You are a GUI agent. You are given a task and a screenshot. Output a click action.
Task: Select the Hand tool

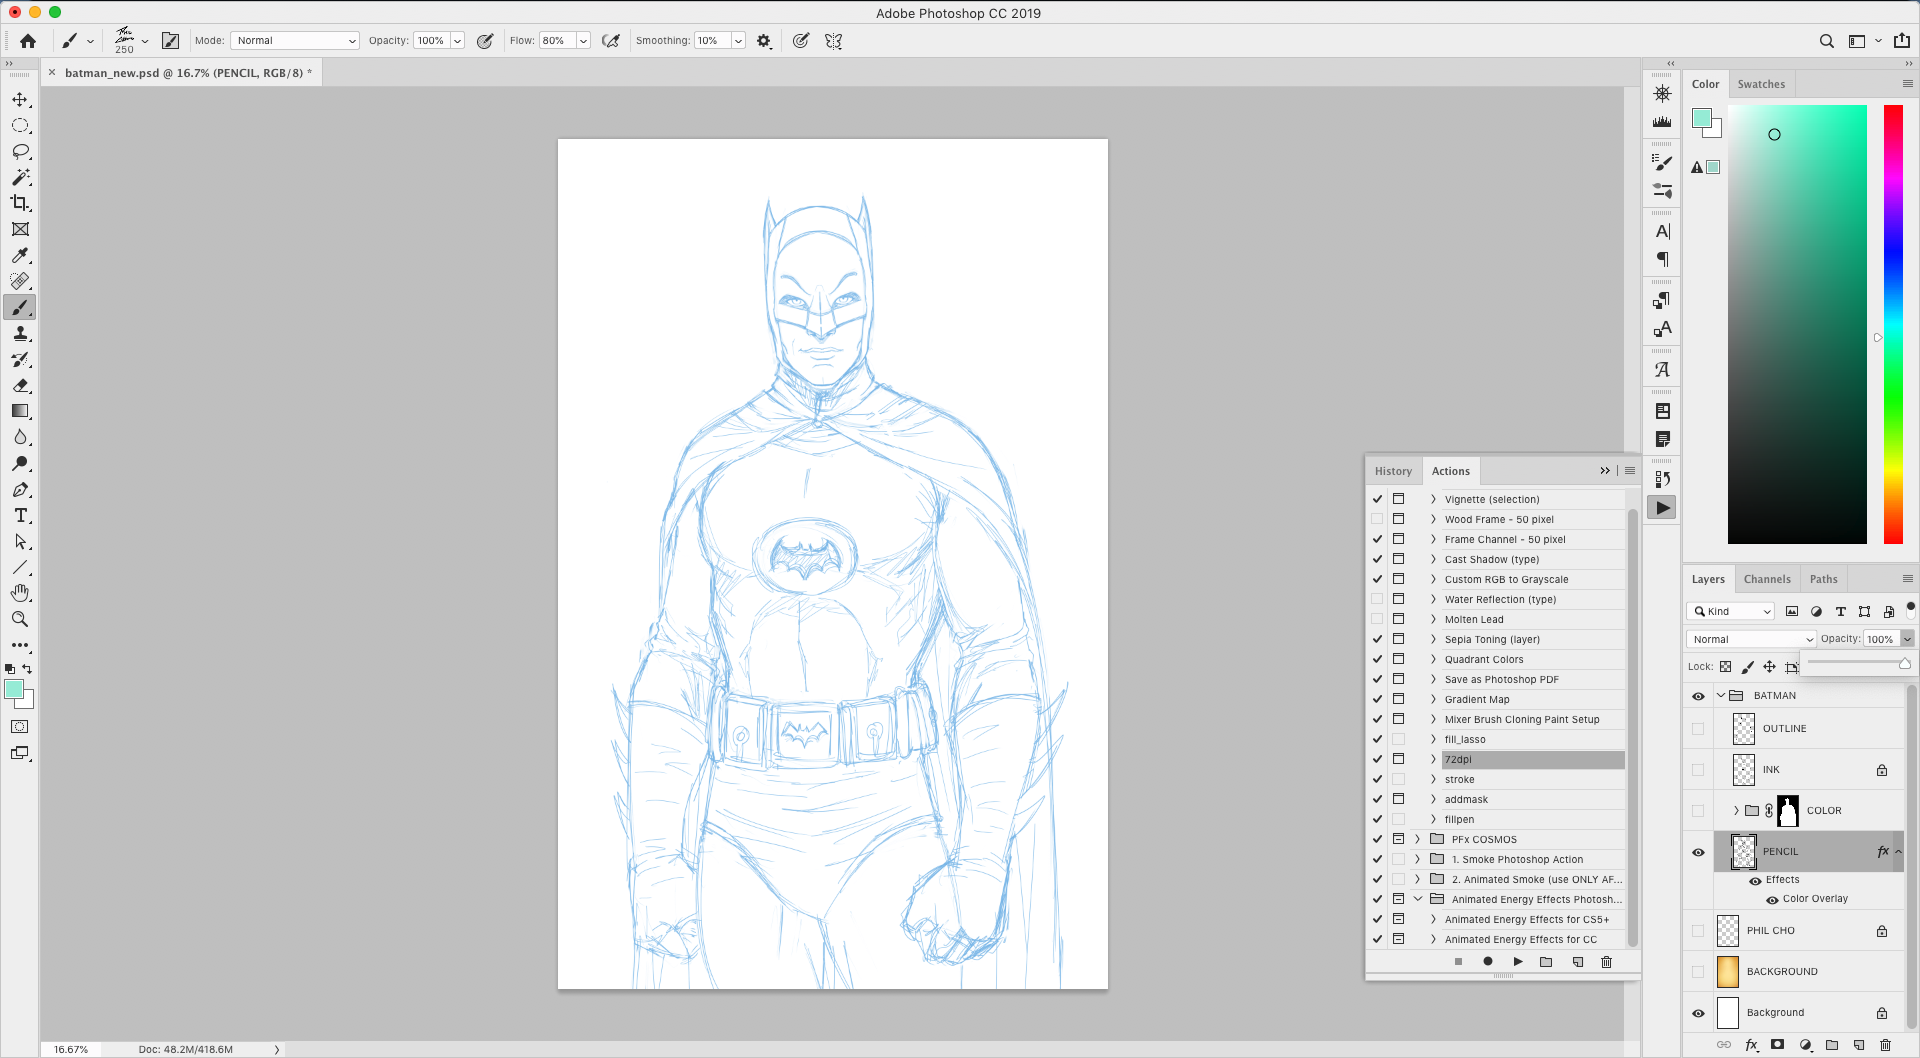20,593
